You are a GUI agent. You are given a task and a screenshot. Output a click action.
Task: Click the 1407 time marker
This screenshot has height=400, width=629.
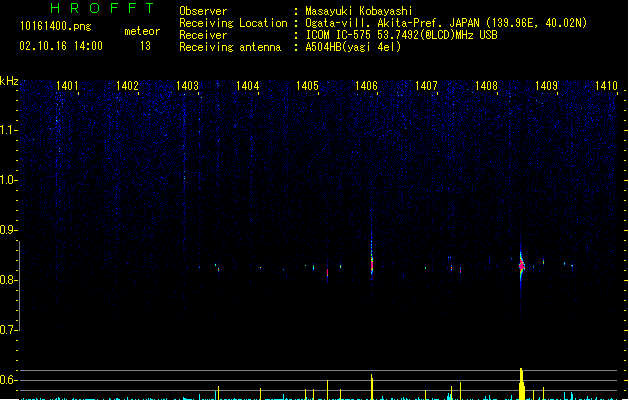click(x=426, y=86)
